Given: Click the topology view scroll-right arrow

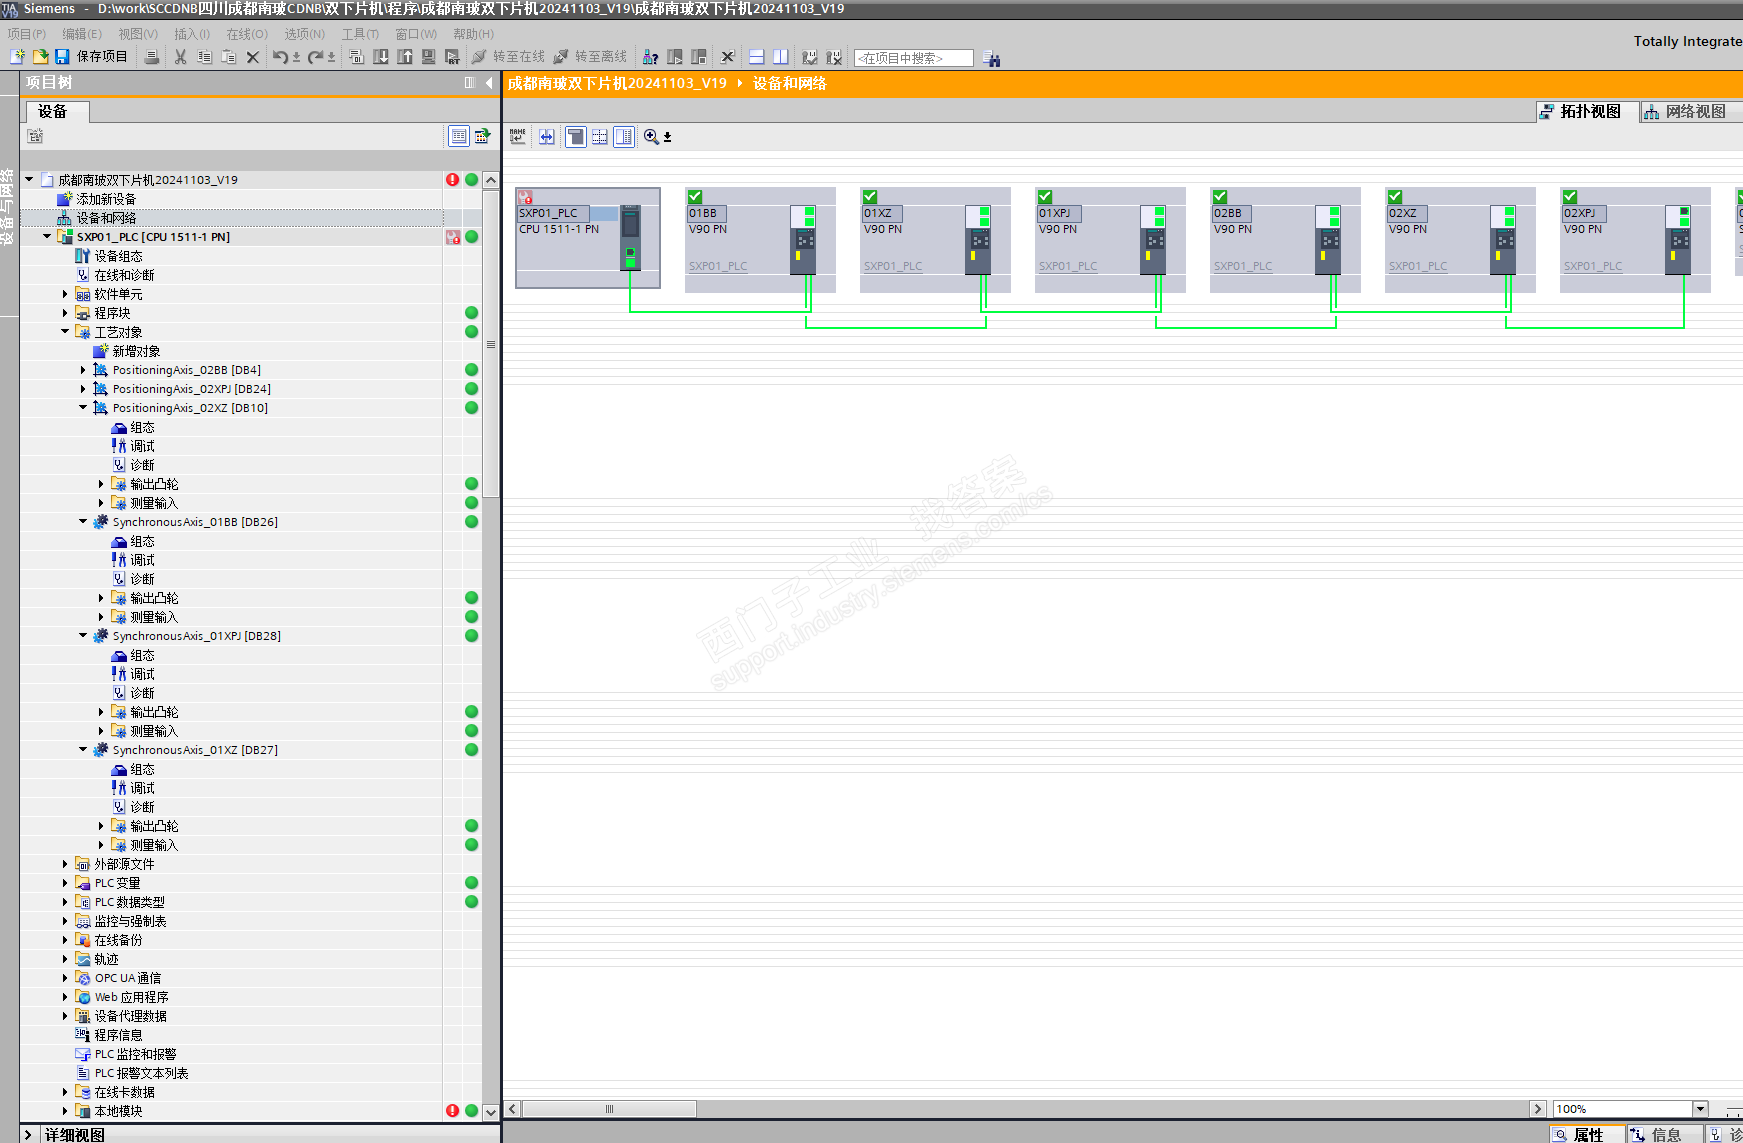Looking at the screenshot, I should coord(1538,1108).
